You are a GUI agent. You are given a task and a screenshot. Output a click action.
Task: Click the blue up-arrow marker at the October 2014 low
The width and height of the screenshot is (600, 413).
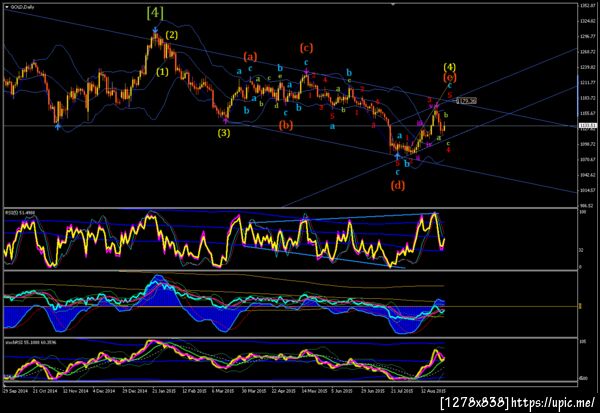57,126
